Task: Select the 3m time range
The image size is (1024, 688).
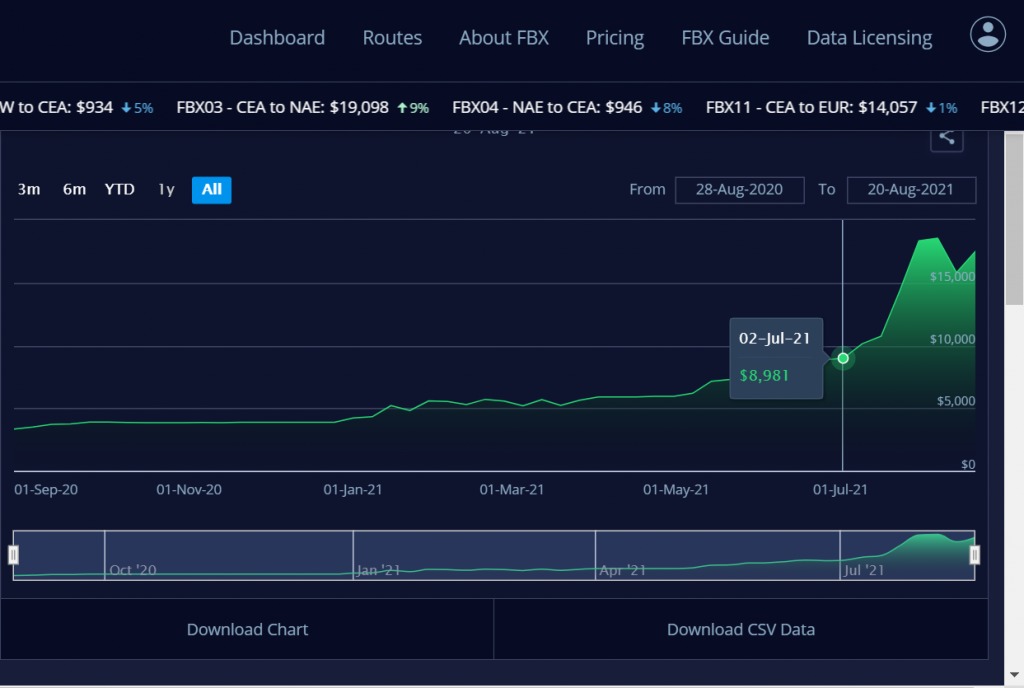Action: [x=29, y=189]
